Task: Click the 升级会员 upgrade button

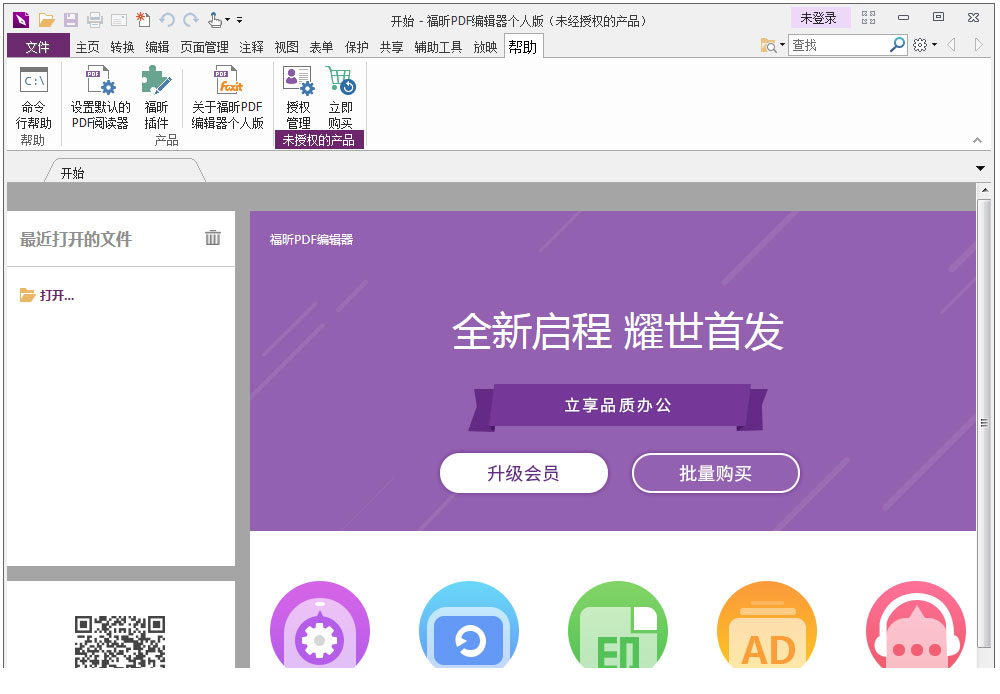Action: pyautogui.click(x=524, y=473)
